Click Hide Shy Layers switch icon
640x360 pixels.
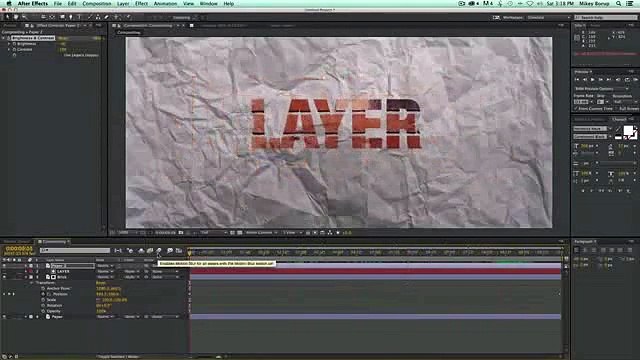pos(141,251)
